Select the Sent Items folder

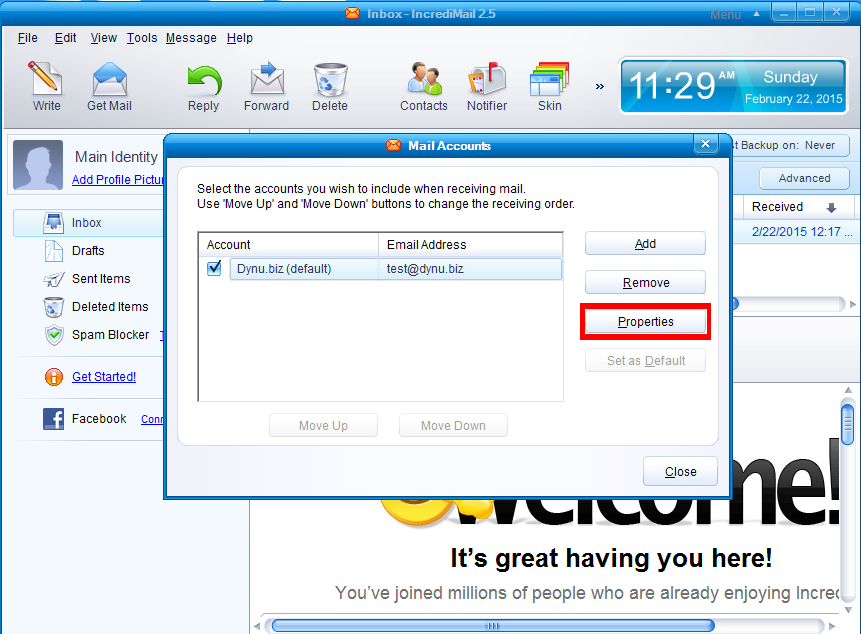(x=88, y=279)
